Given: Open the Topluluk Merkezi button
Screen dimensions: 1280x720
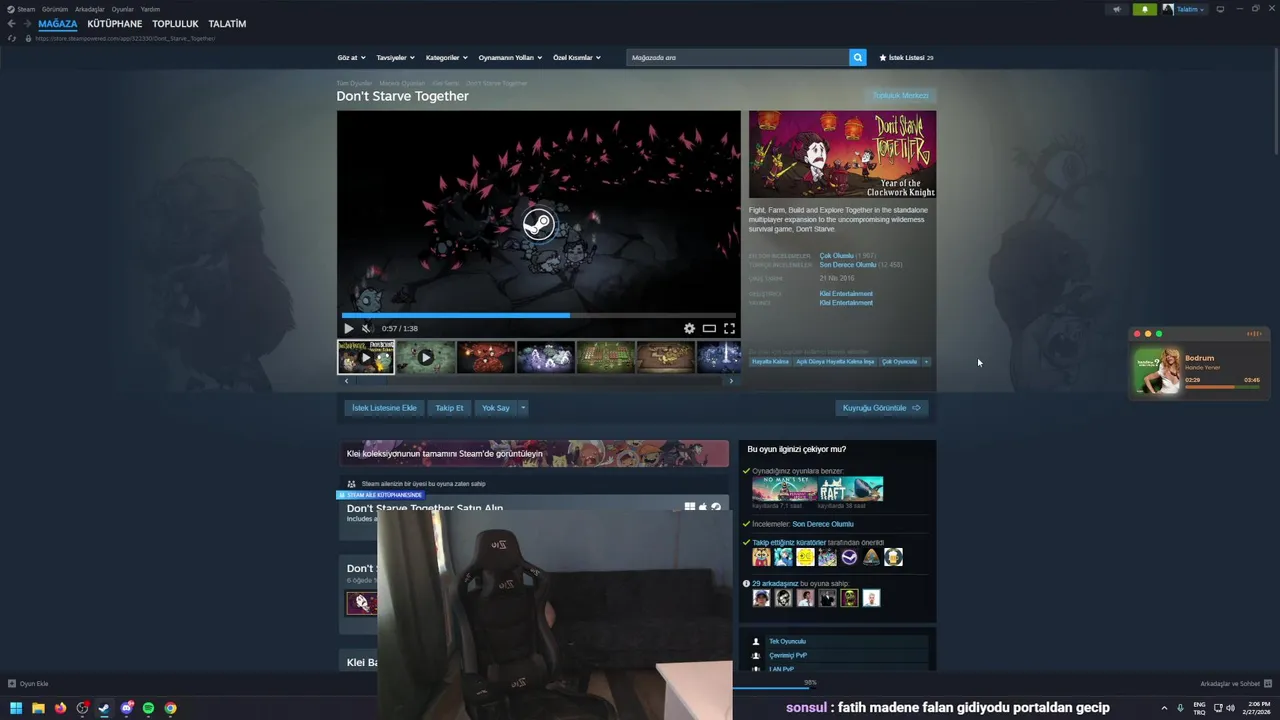Looking at the screenshot, I should 900,96.
